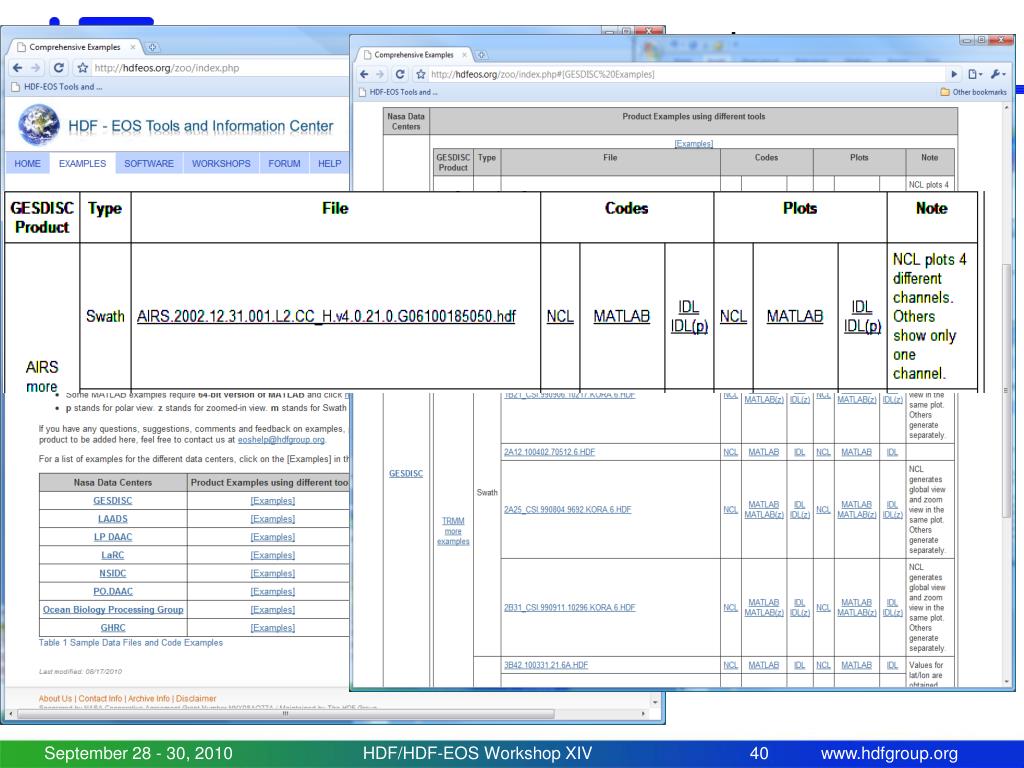Open HDF-EOS Tools bookmark in the right window
The height and width of the screenshot is (768, 1024).
(x=398, y=92)
